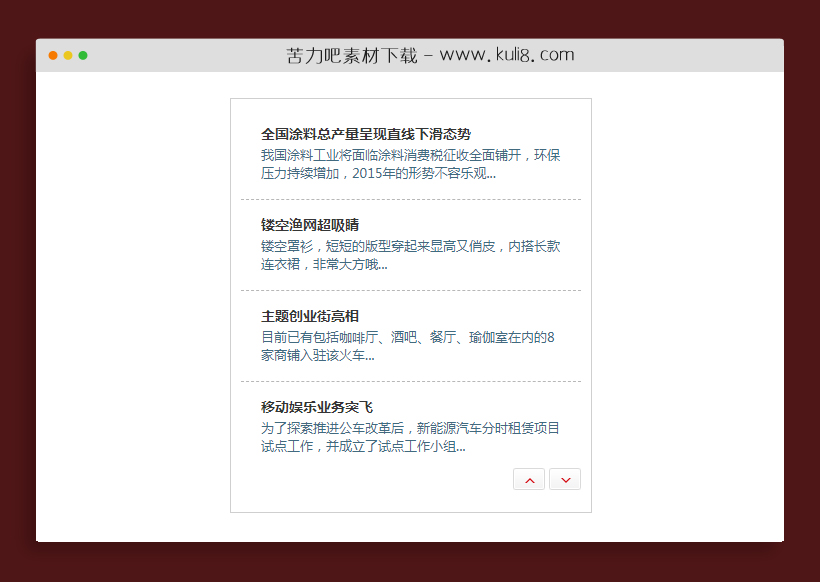The height and width of the screenshot is (582, 820).
Task: Select the down chevron to view next news
Action: [565, 479]
